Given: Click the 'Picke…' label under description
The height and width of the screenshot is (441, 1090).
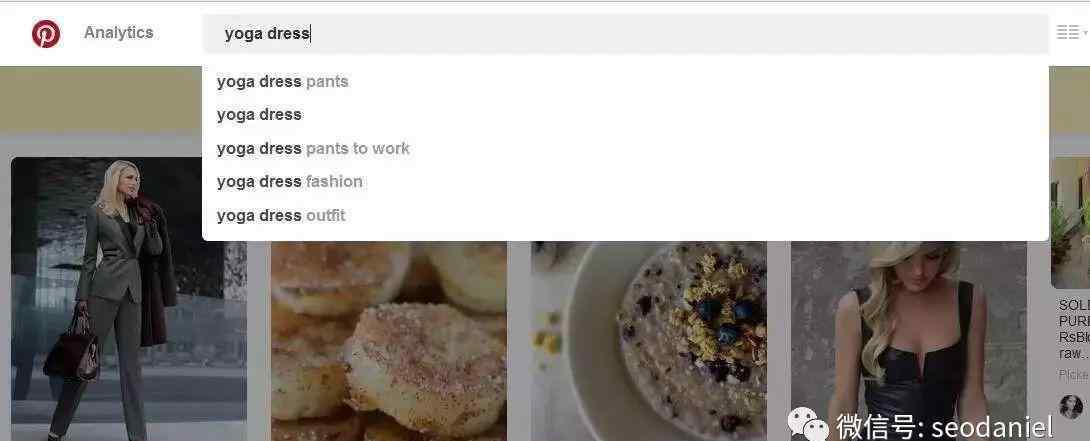Looking at the screenshot, I should point(1074,375).
